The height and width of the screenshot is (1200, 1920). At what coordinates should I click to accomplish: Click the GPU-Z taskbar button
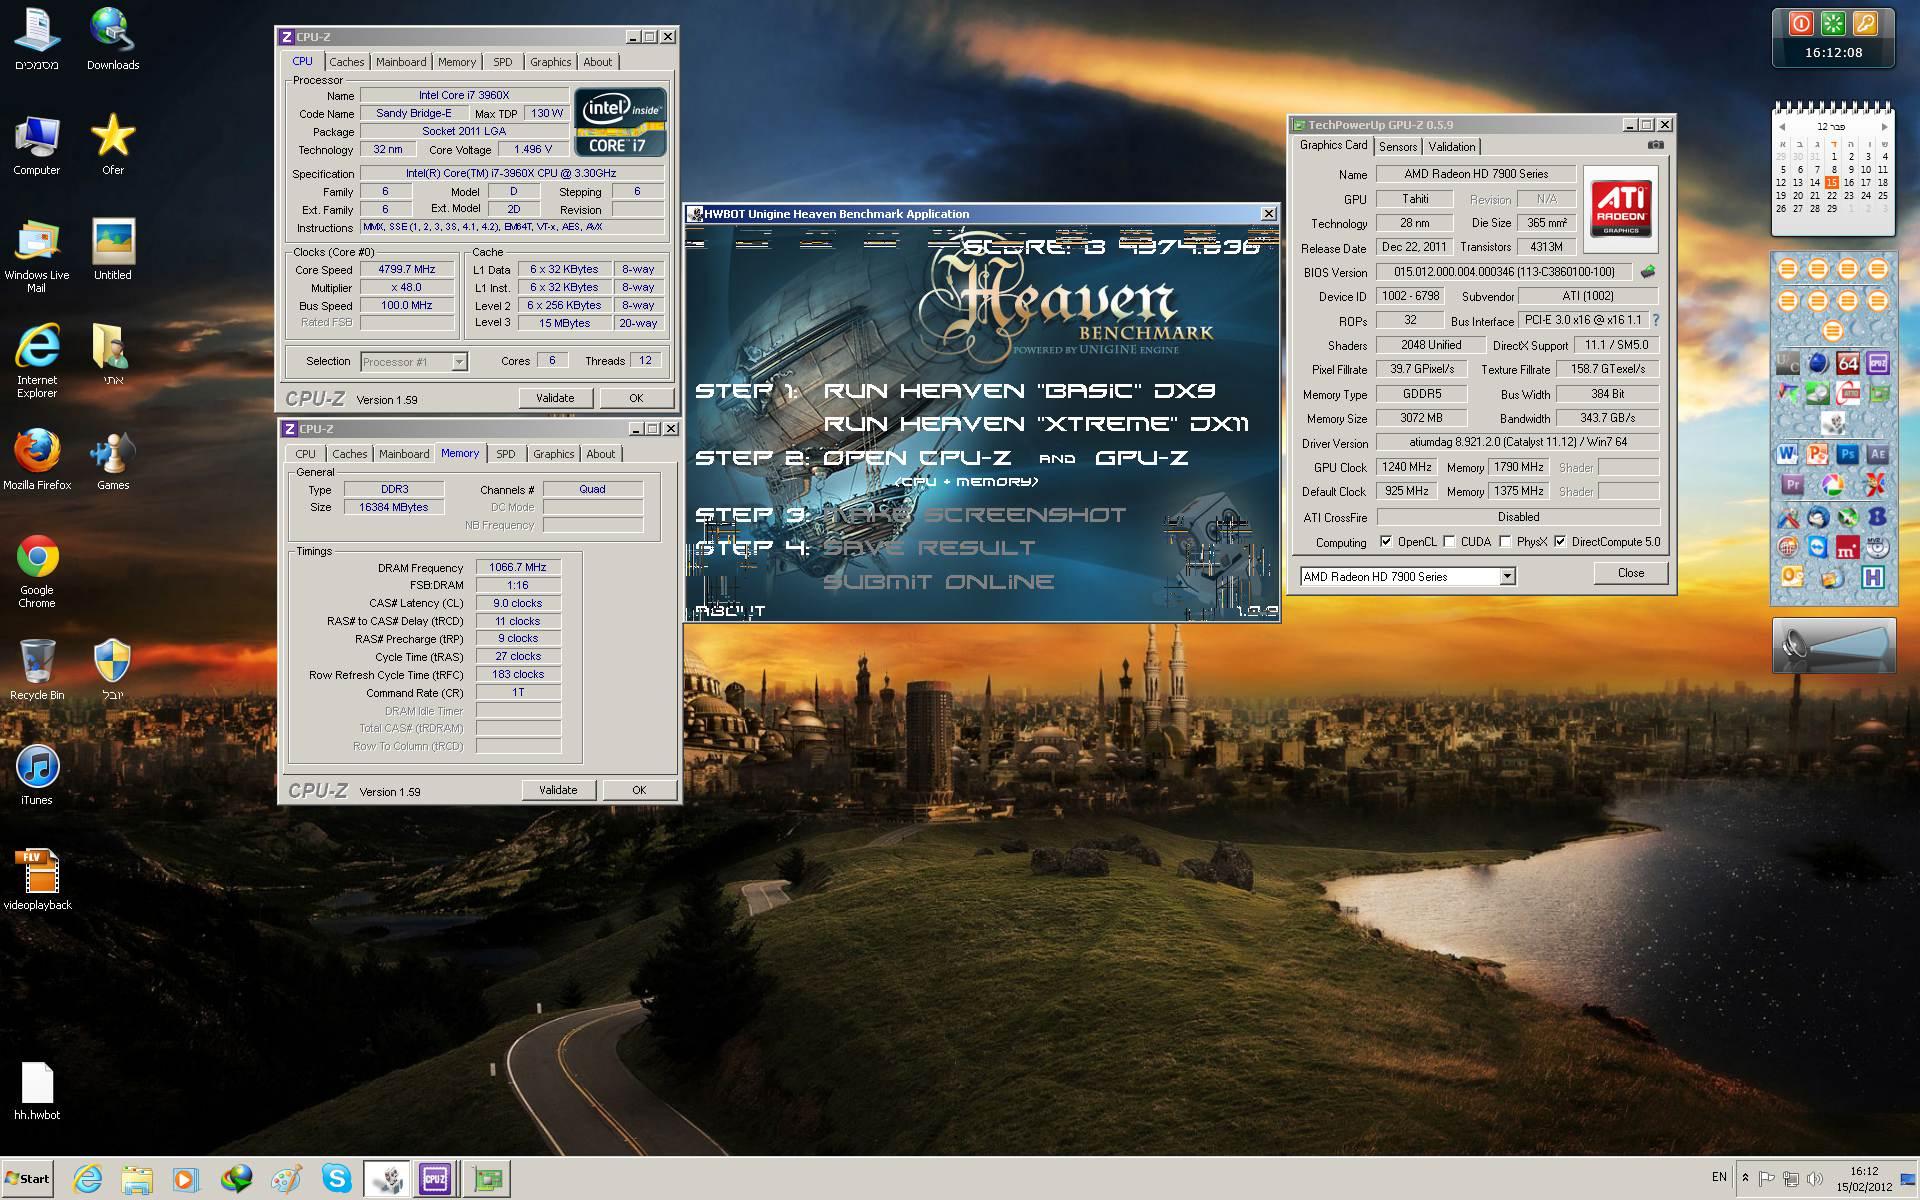point(487,1179)
